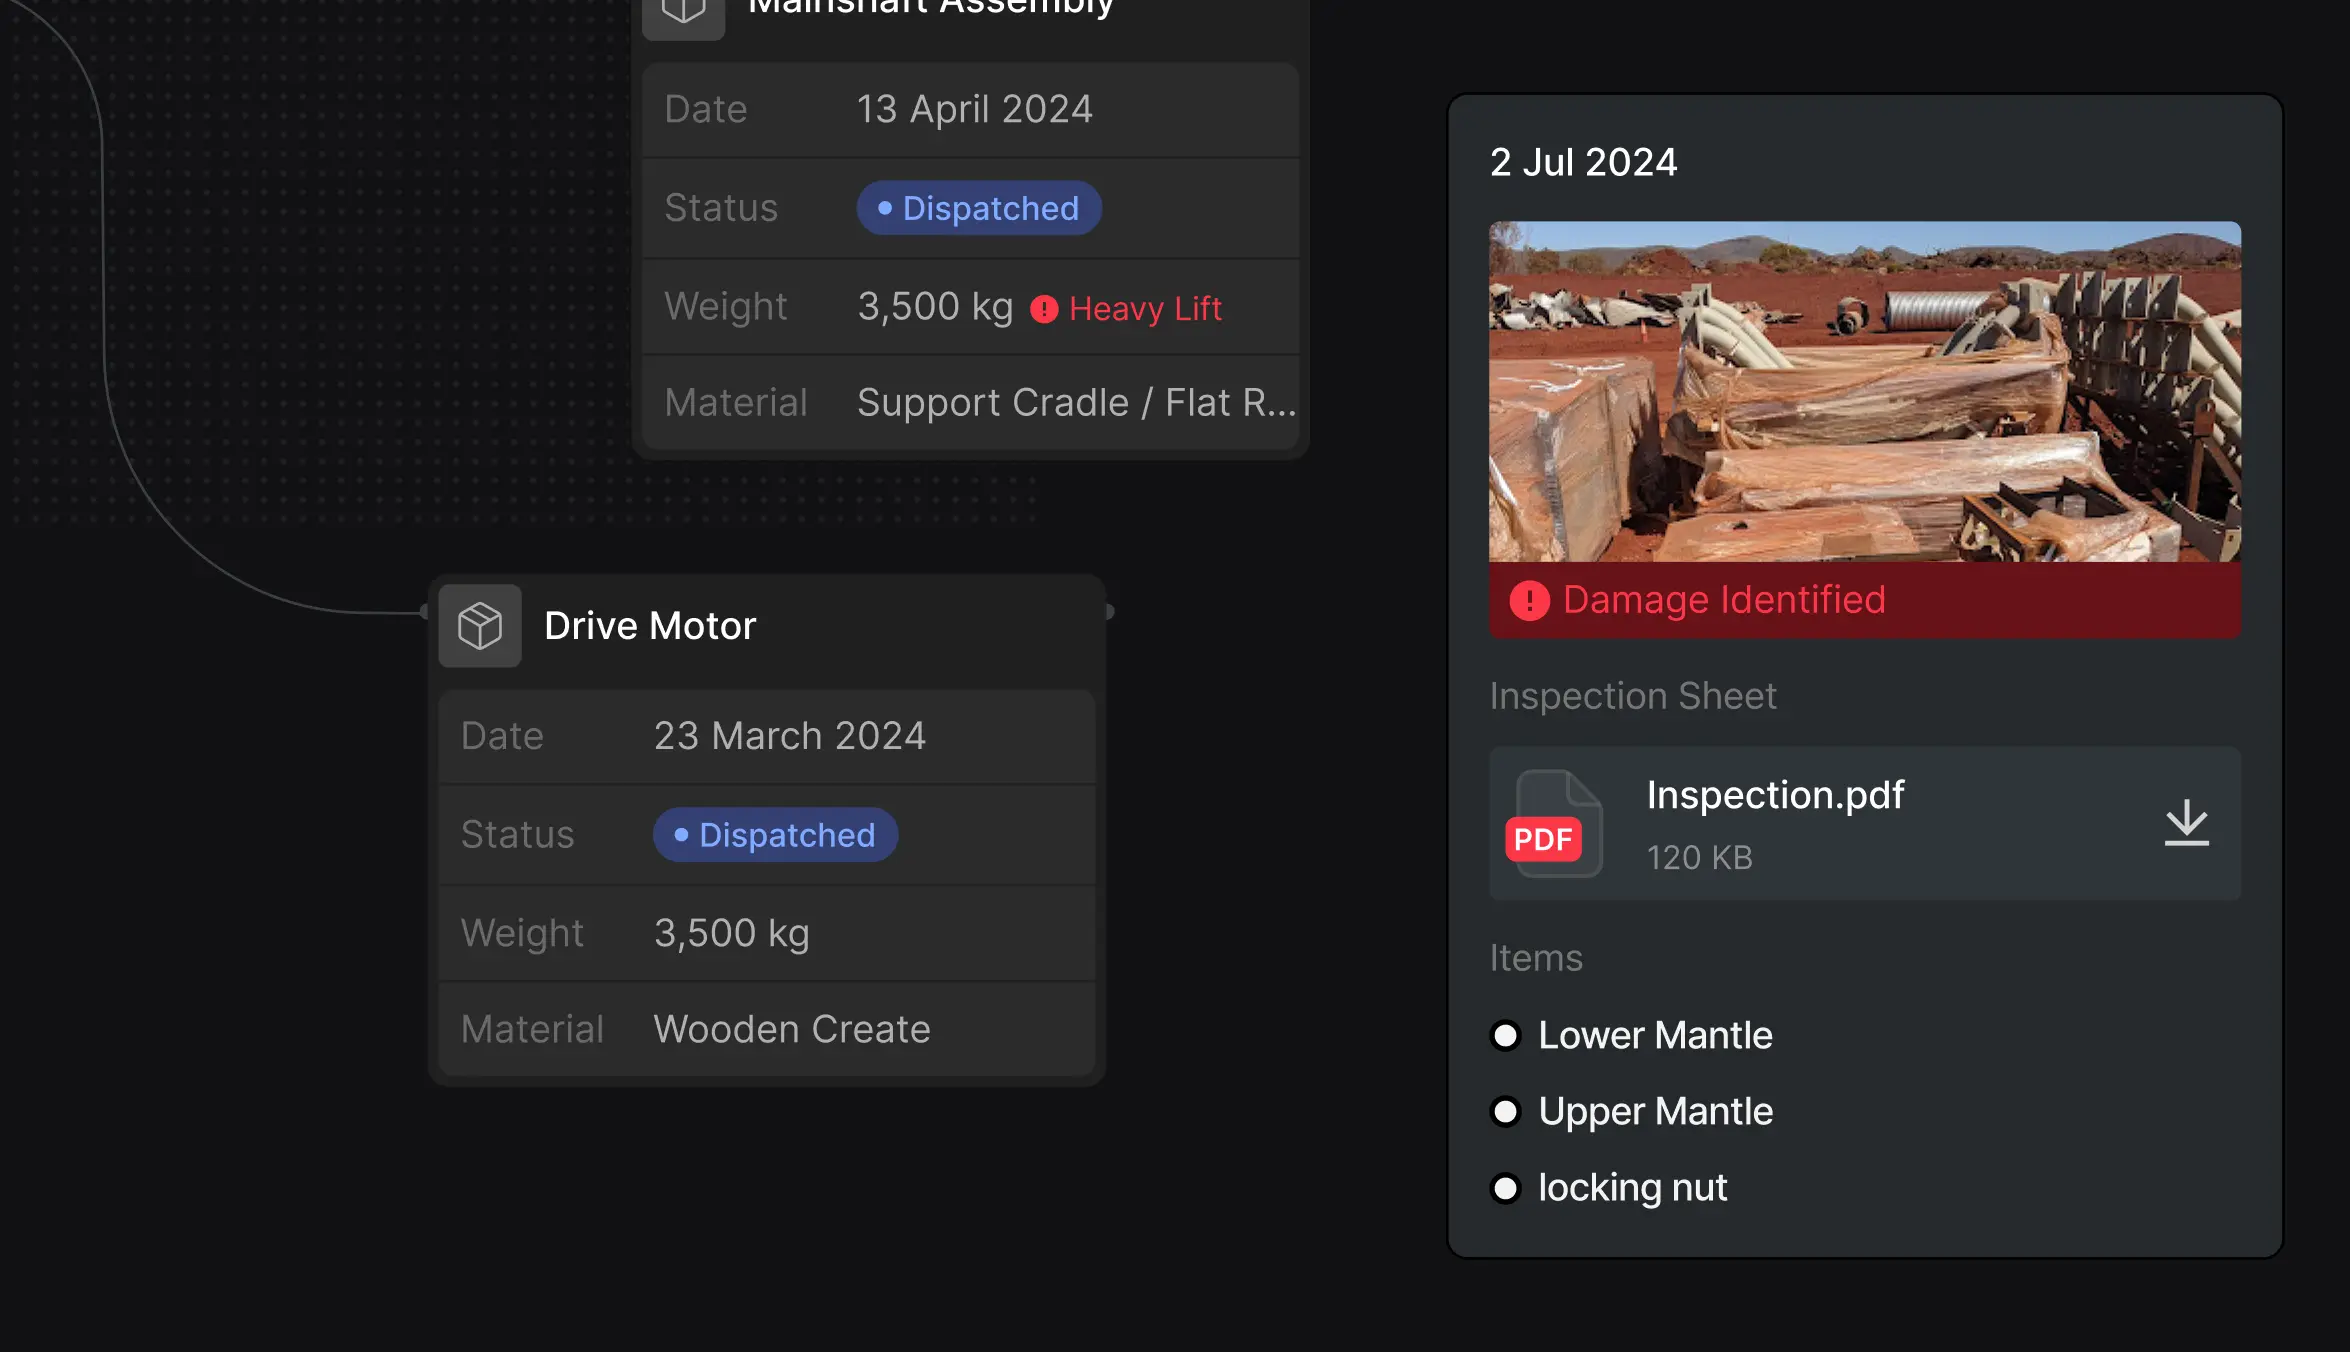
Task: Click the status dot inside the Dispatched badge on Drive Motor
Action: pos(681,834)
